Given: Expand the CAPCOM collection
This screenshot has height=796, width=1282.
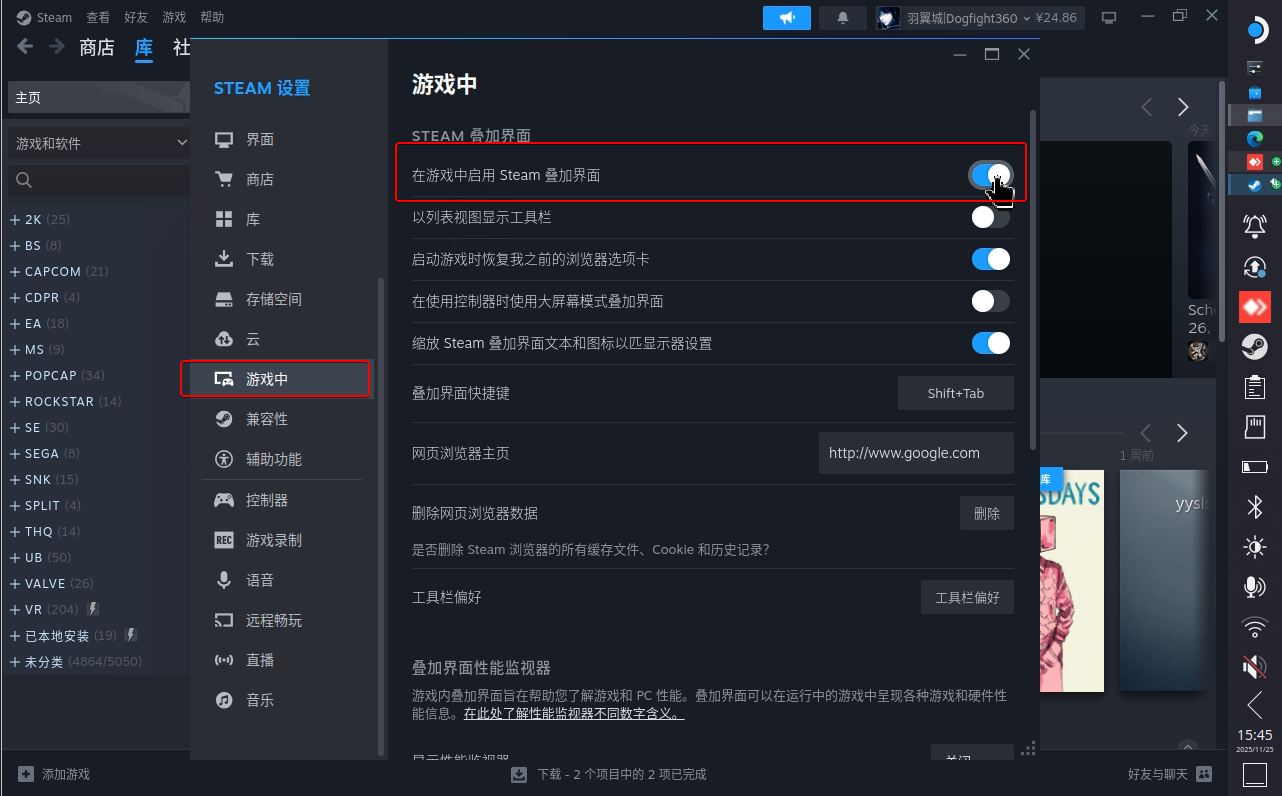Looking at the screenshot, I should [x=15, y=271].
